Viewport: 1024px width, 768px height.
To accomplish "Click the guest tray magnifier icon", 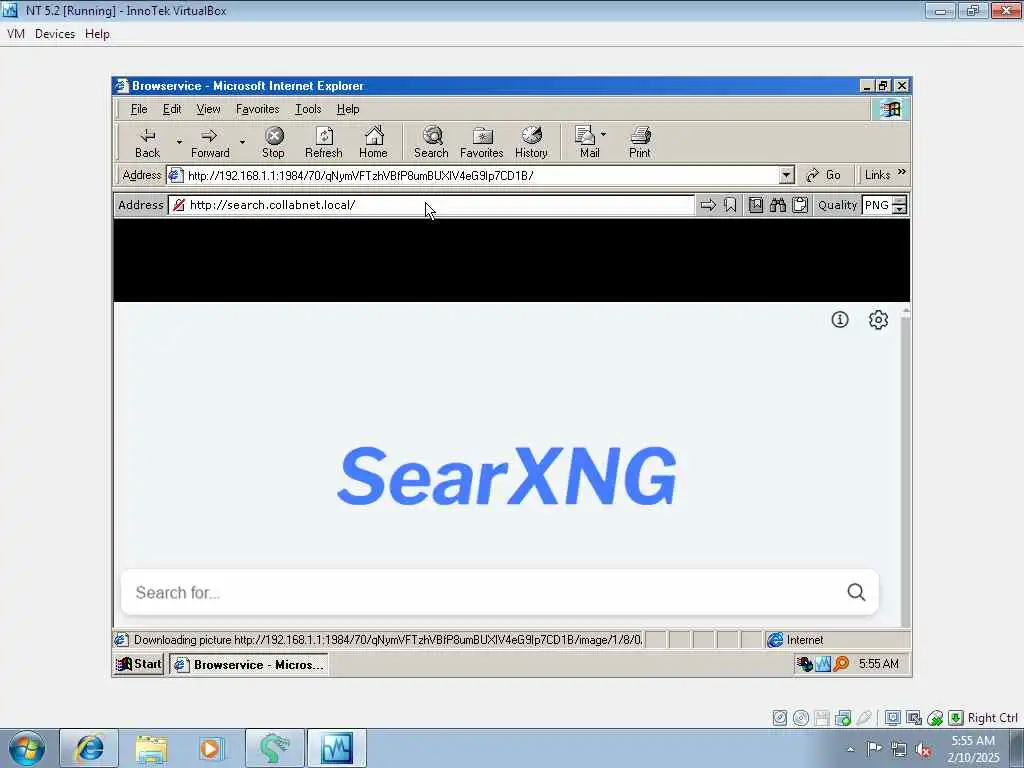I will click(x=841, y=664).
